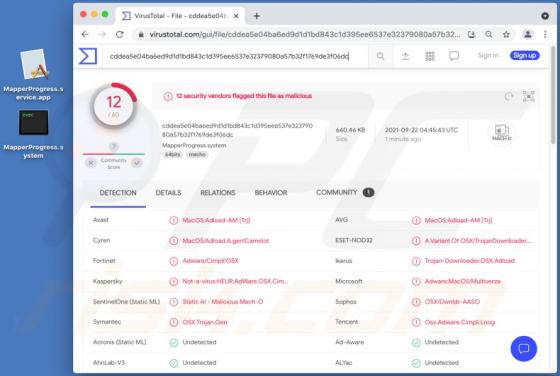Click the AhnLab-V3 vendor name
The image size is (560, 376).
point(109,362)
